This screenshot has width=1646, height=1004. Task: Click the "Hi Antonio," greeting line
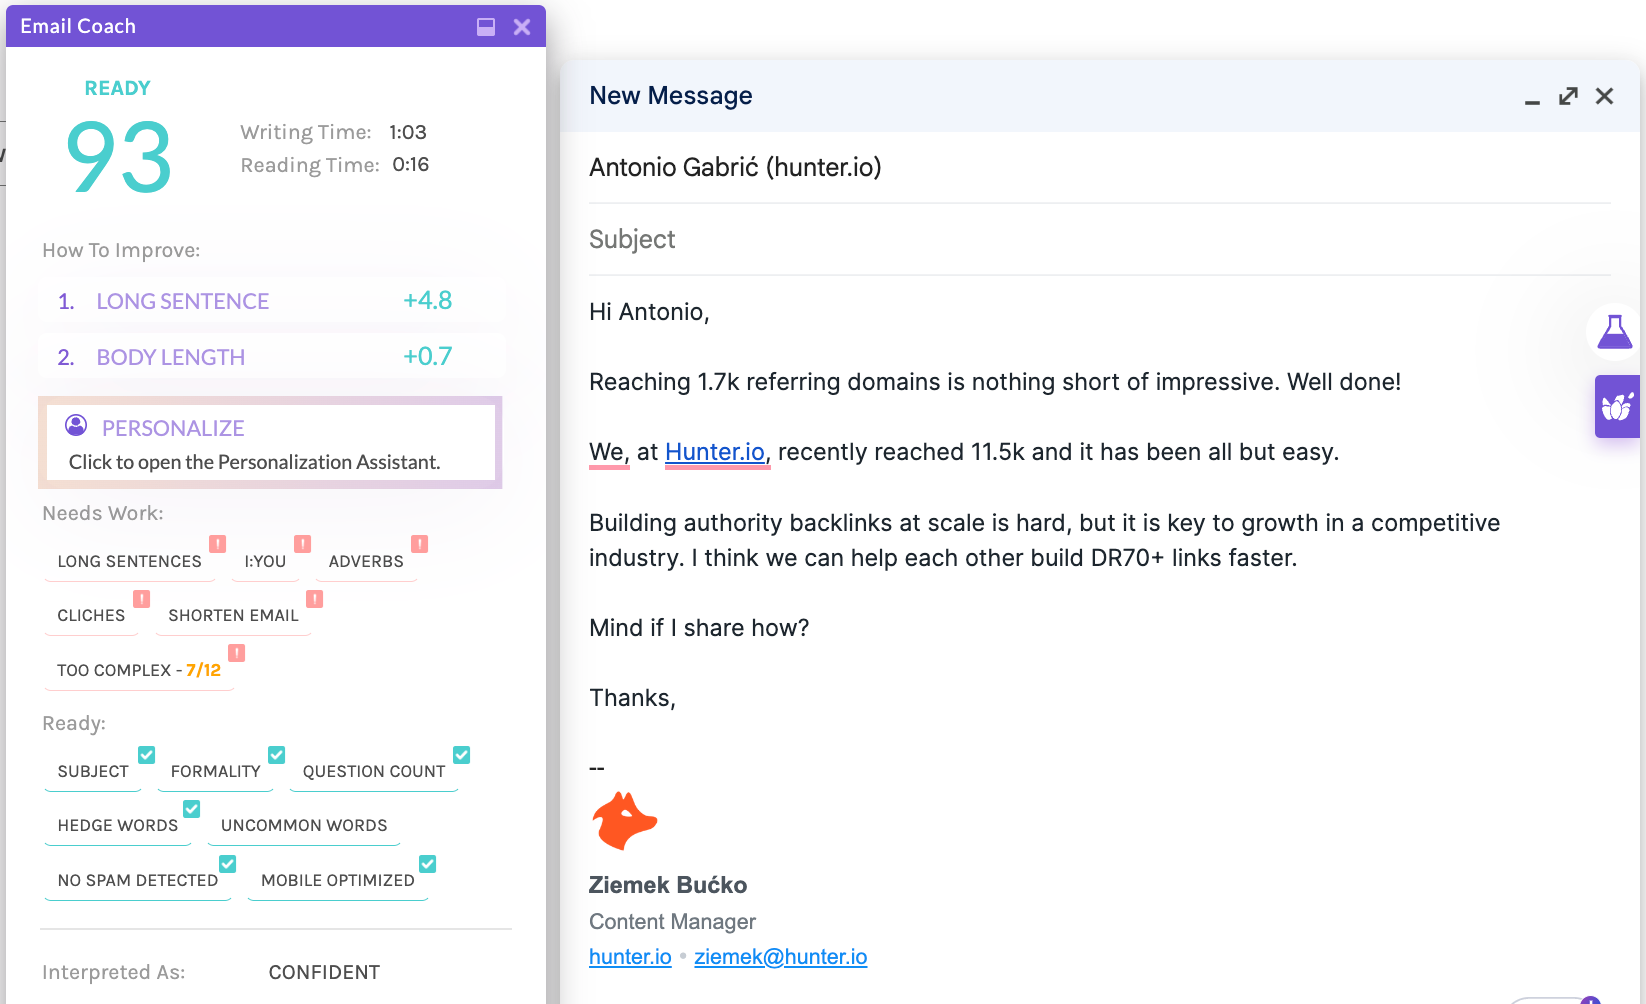(x=649, y=312)
